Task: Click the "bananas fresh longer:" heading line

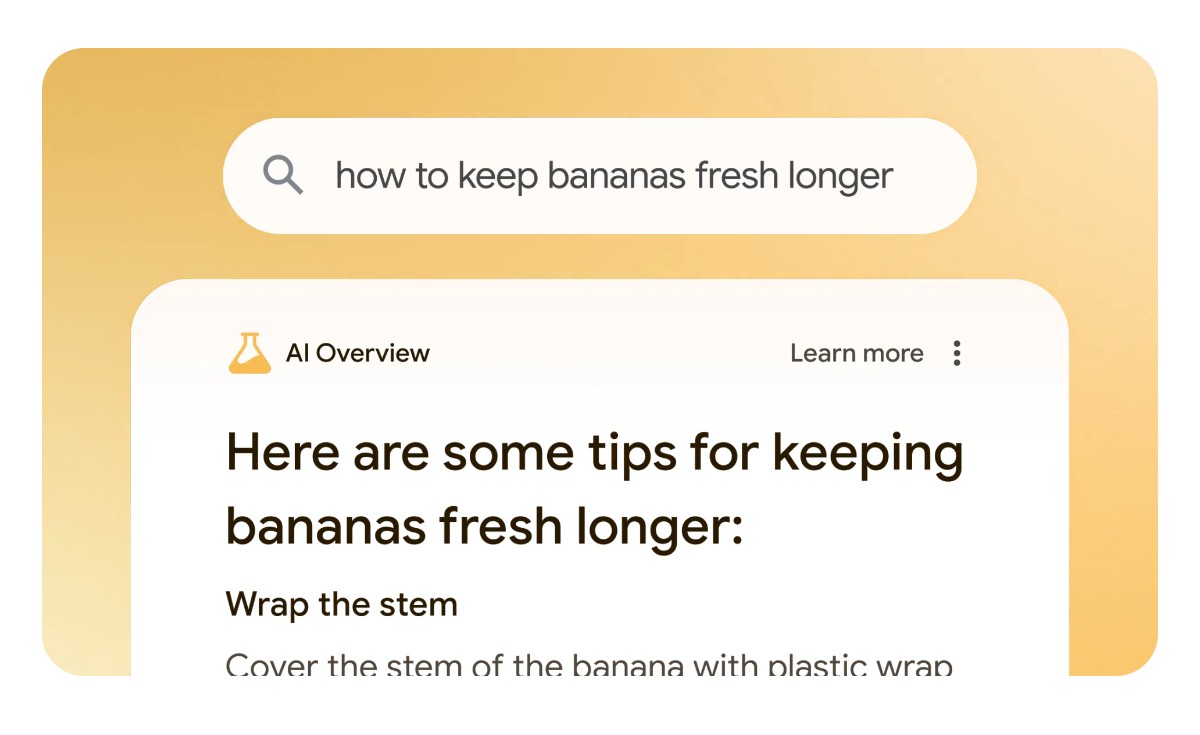Action: tap(484, 525)
